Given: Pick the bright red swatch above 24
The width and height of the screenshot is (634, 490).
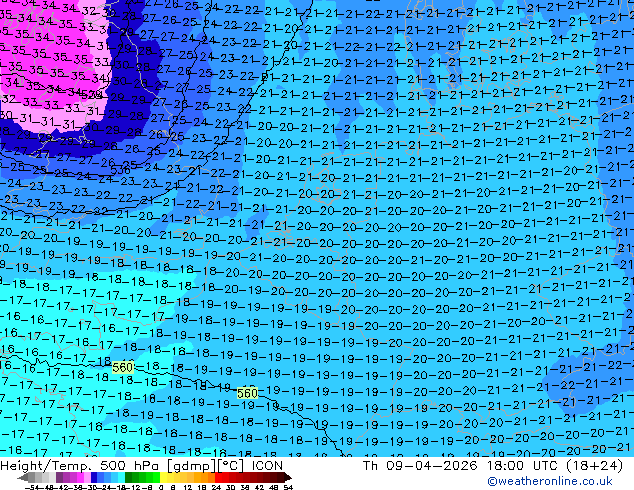Looking at the screenshot, I should click(218, 477).
